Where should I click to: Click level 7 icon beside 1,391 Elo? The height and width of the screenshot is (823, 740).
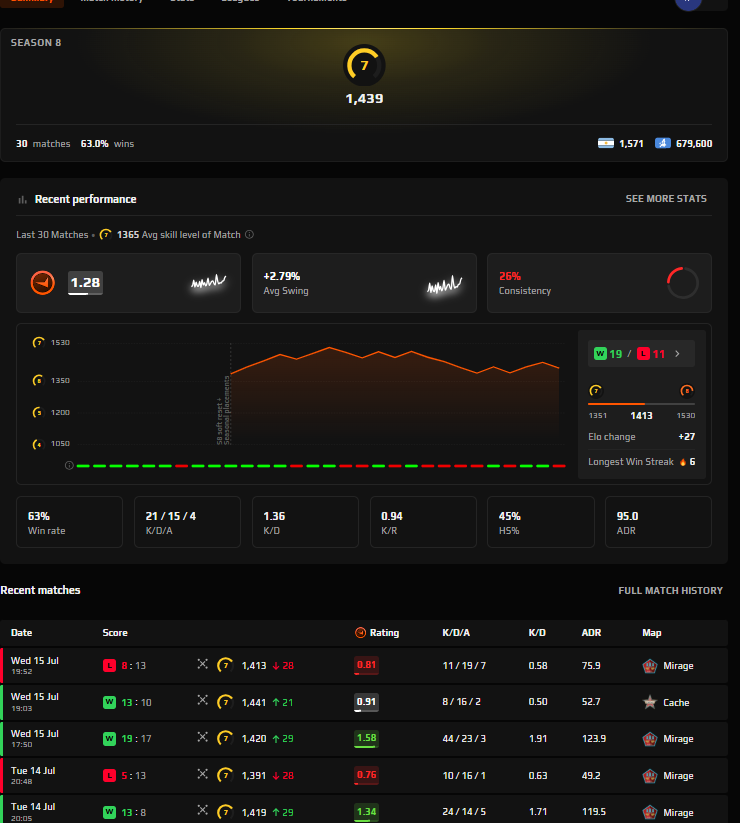[226, 775]
